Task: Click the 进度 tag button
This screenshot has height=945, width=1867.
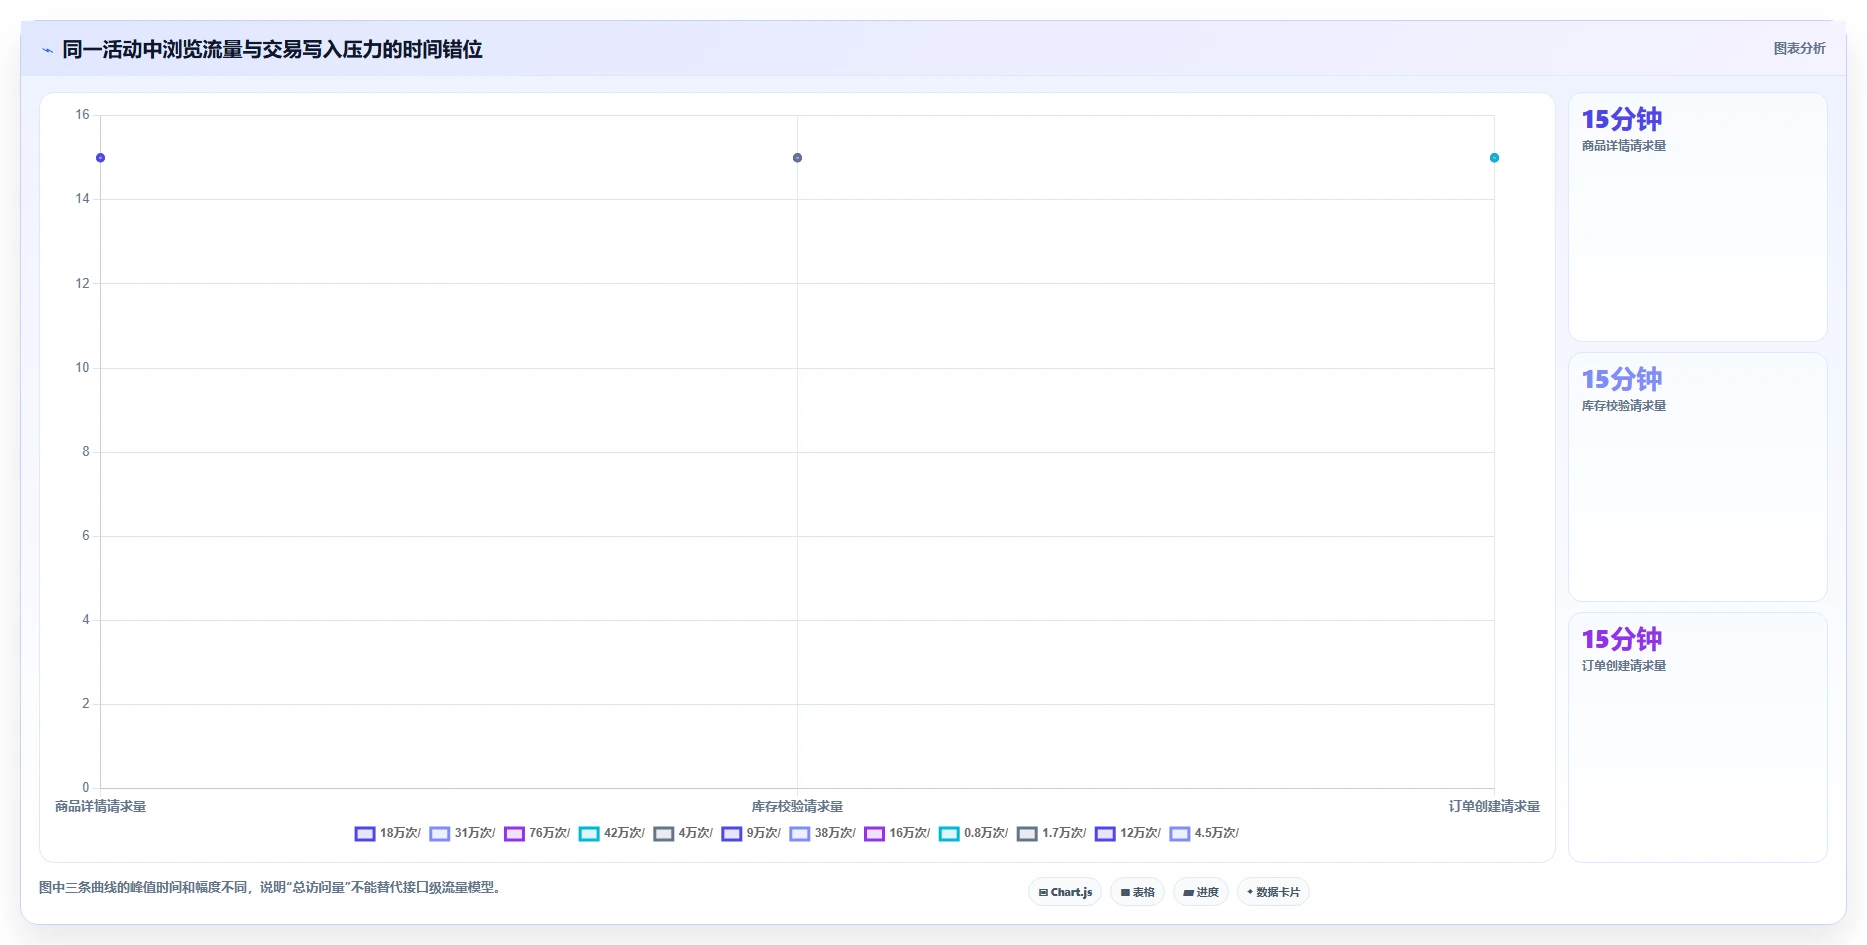Action: (x=1201, y=892)
